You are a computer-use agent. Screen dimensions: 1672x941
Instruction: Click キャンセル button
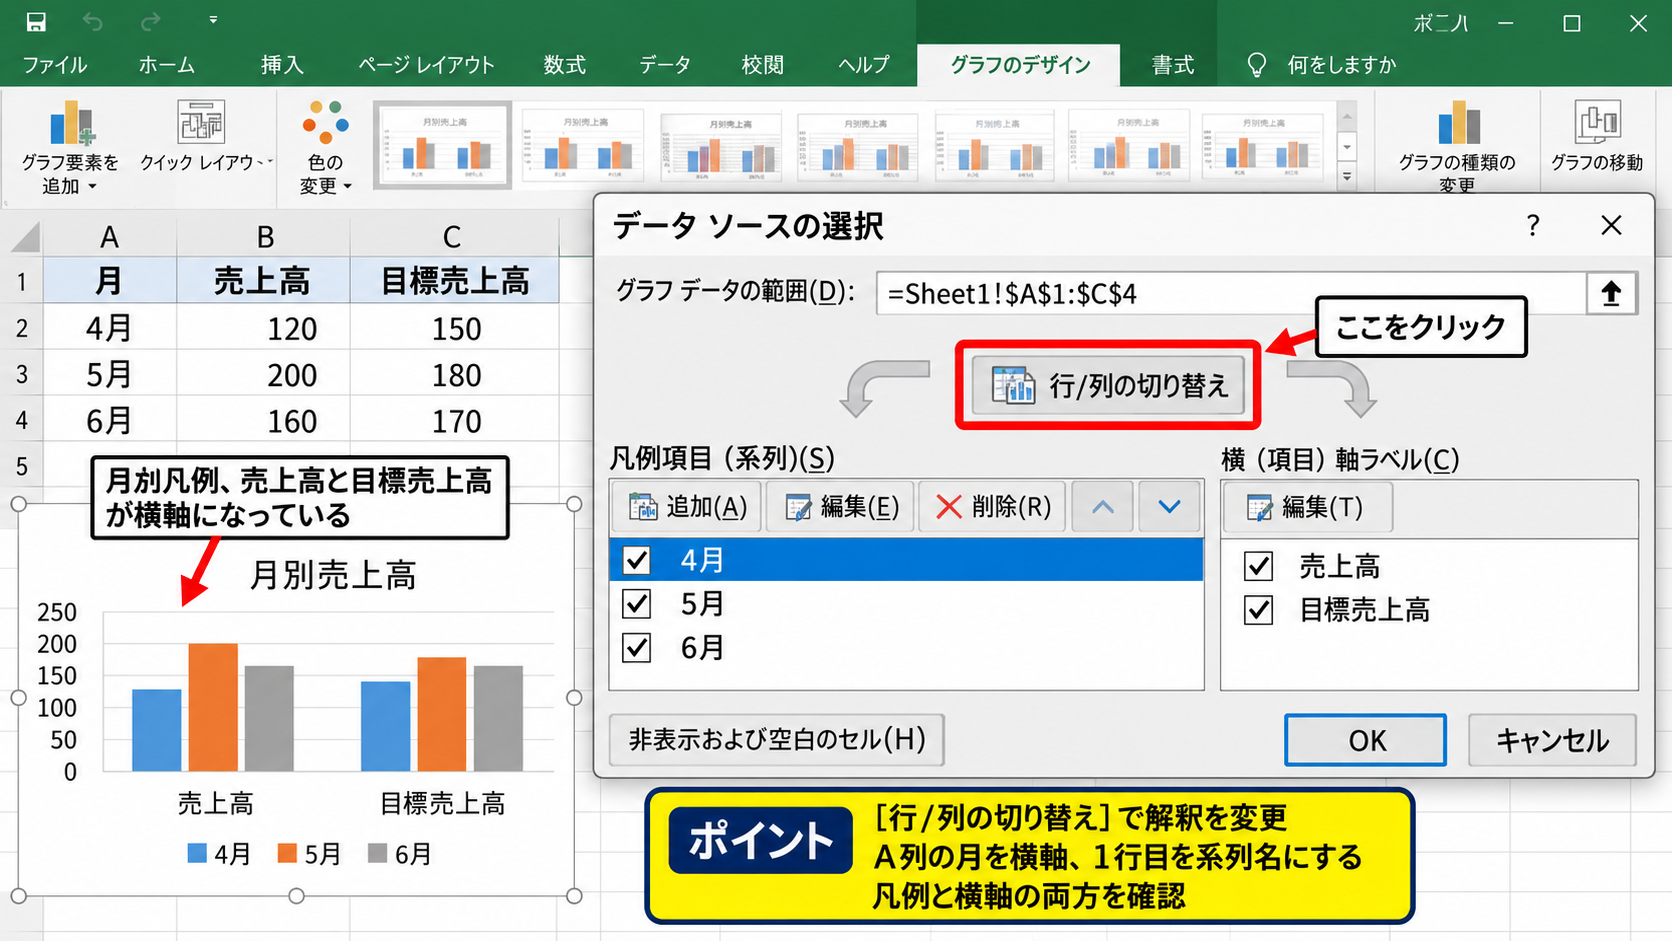(x=1552, y=740)
